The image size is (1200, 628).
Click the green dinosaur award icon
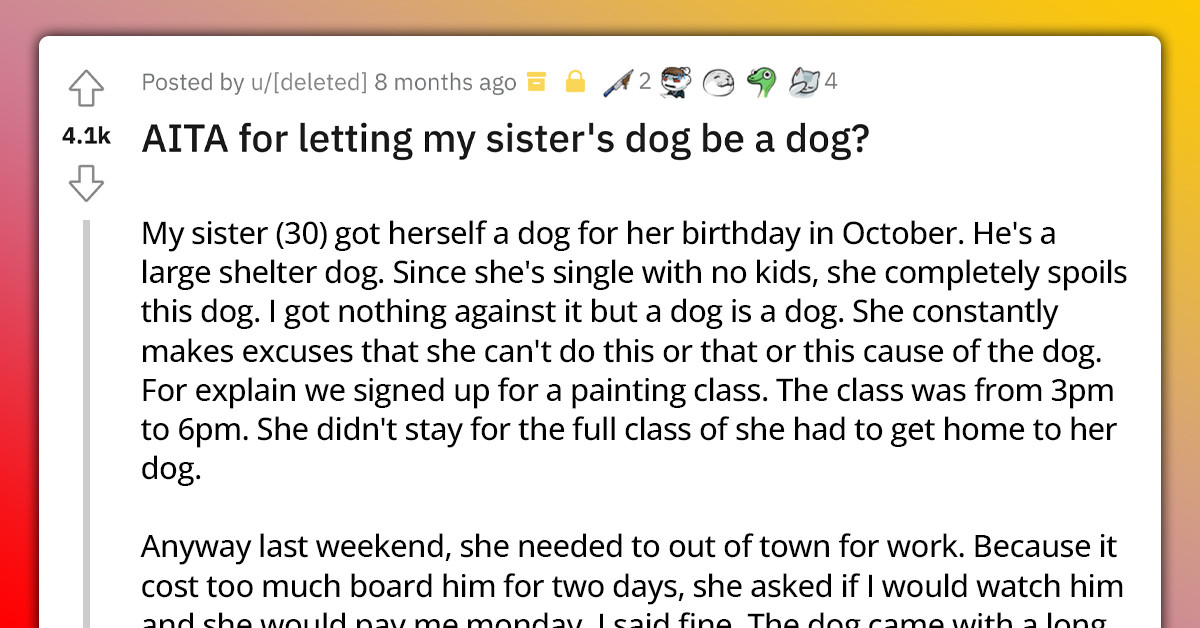[x=762, y=82]
